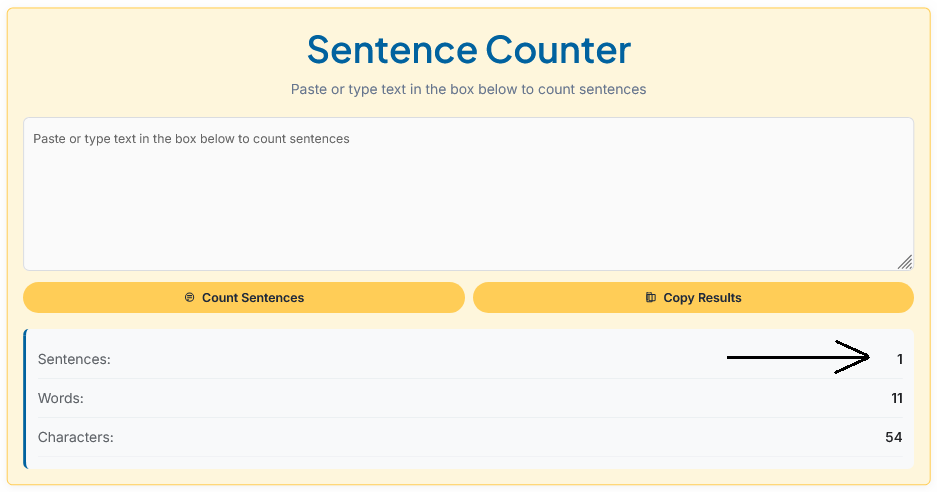Click the "Words:" result label
The image size is (937, 492).
point(61,398)
